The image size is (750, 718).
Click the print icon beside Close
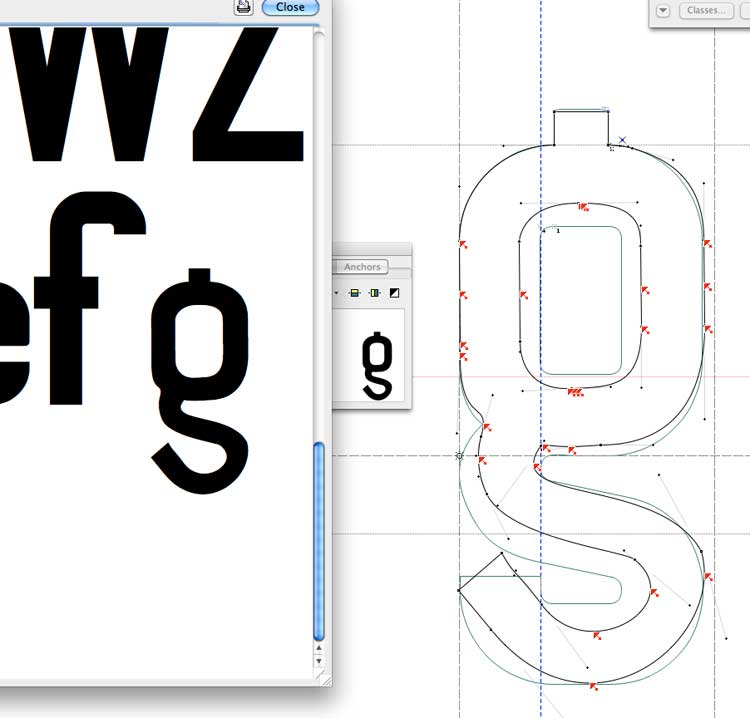click(x=243, y=7)
